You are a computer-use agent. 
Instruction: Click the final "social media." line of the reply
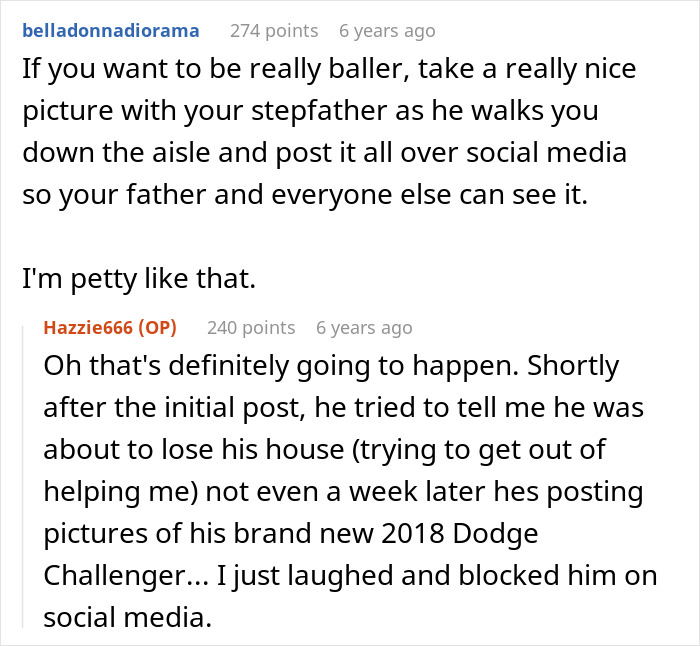point(128,618)
